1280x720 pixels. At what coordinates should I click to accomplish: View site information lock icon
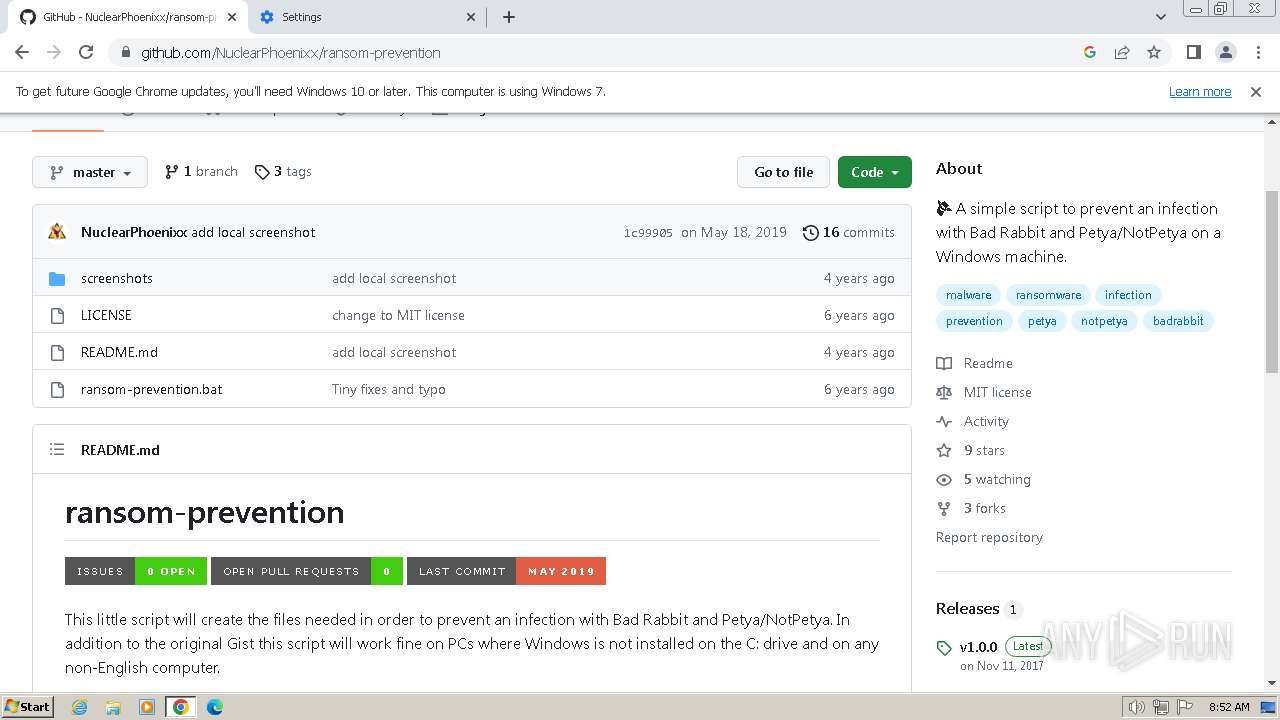(x=125, y=52)
